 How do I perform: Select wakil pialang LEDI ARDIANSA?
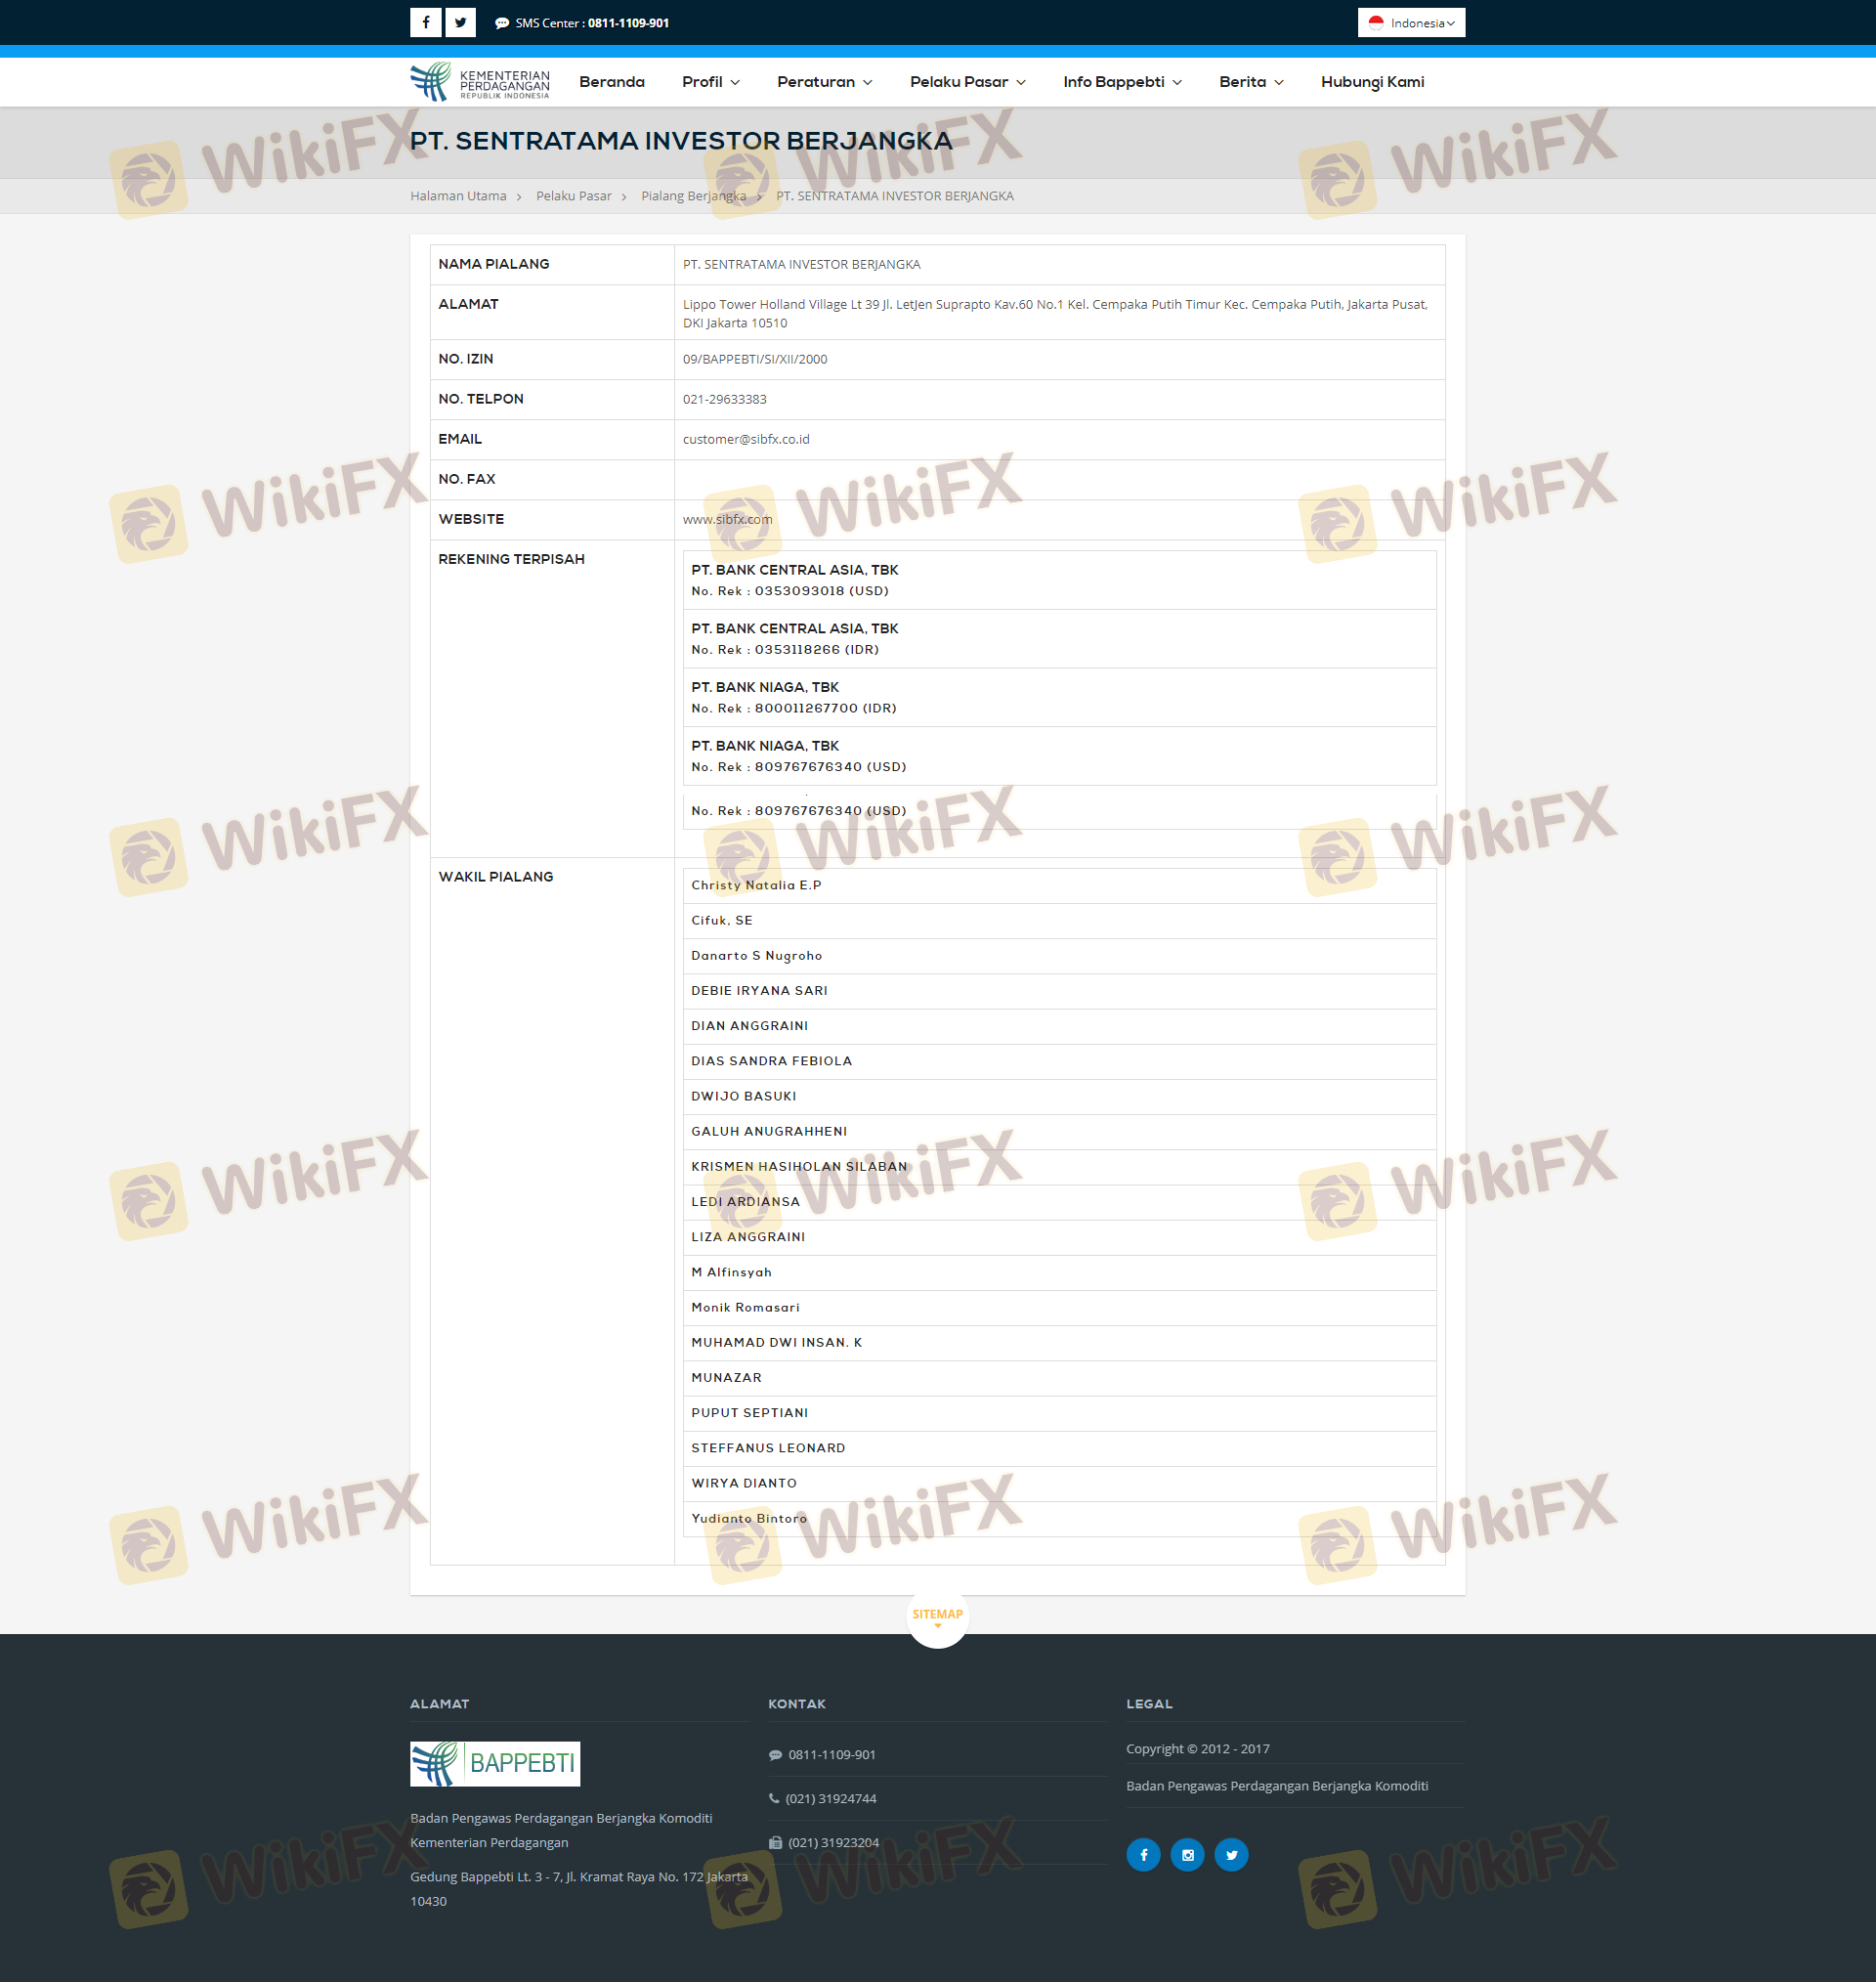click(x=1059, y=1201)
